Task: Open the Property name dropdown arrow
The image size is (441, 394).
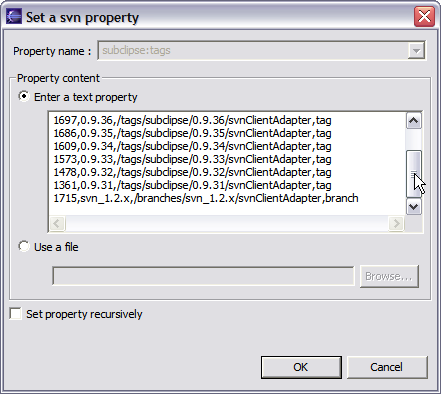Action: tap(416, 51)
